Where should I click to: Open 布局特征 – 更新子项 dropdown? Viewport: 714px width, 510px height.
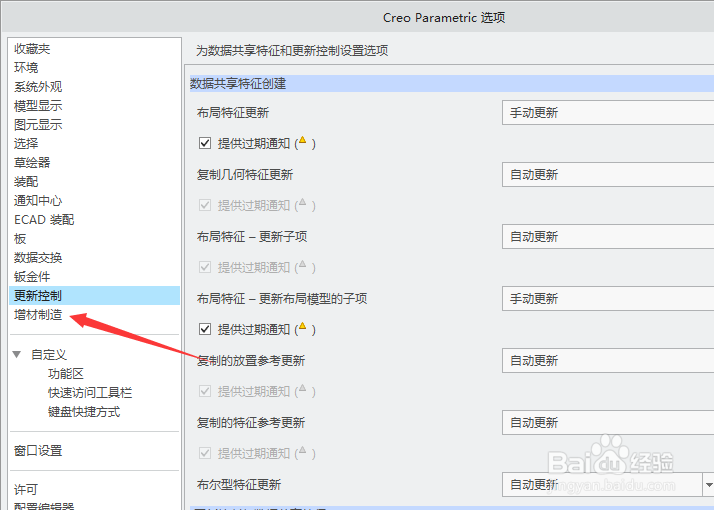[x=608, y=237]
